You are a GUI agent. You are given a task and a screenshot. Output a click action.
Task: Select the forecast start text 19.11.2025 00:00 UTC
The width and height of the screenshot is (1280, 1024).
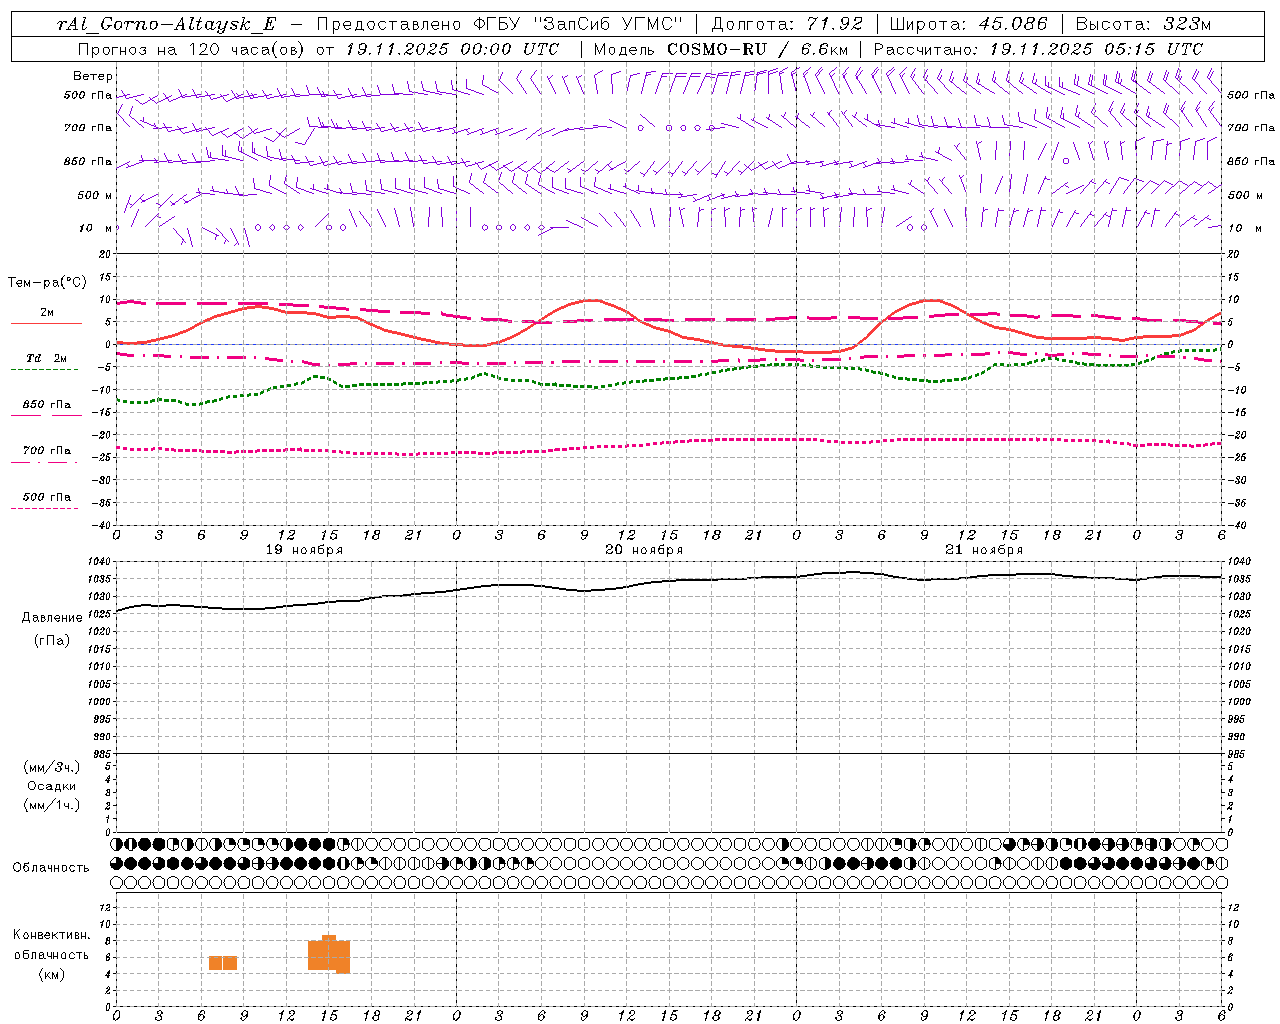coord(452,49)
